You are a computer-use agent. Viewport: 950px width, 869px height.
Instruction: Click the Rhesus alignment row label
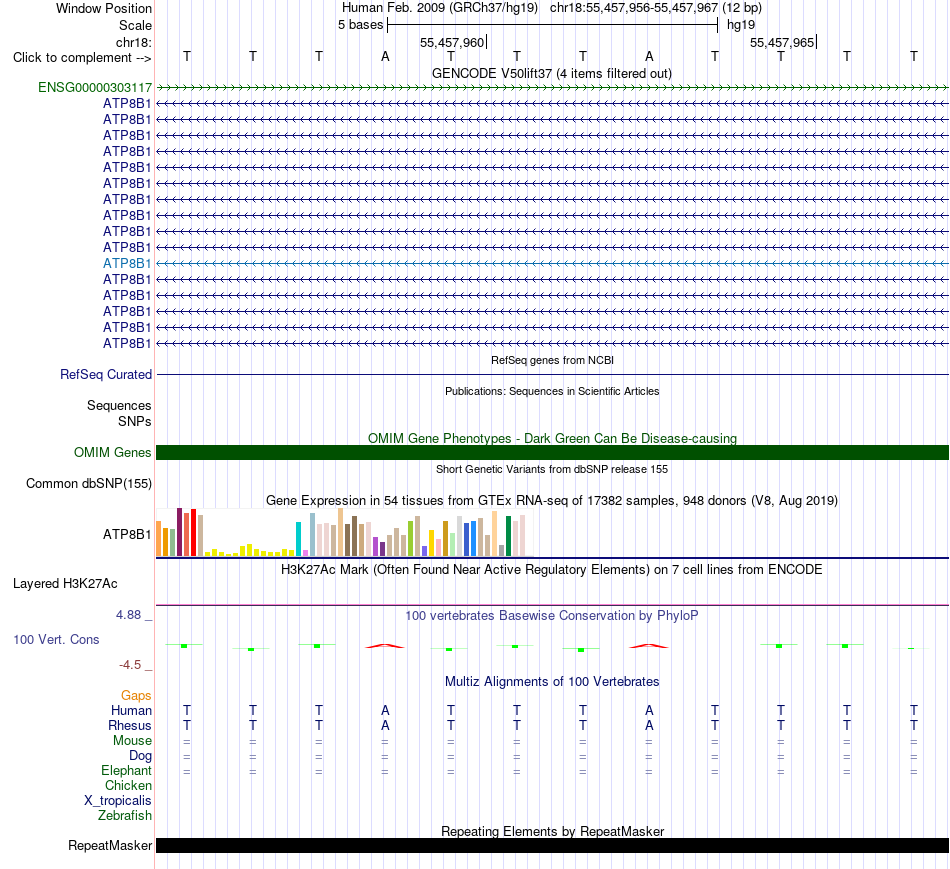tap(130, 725)
